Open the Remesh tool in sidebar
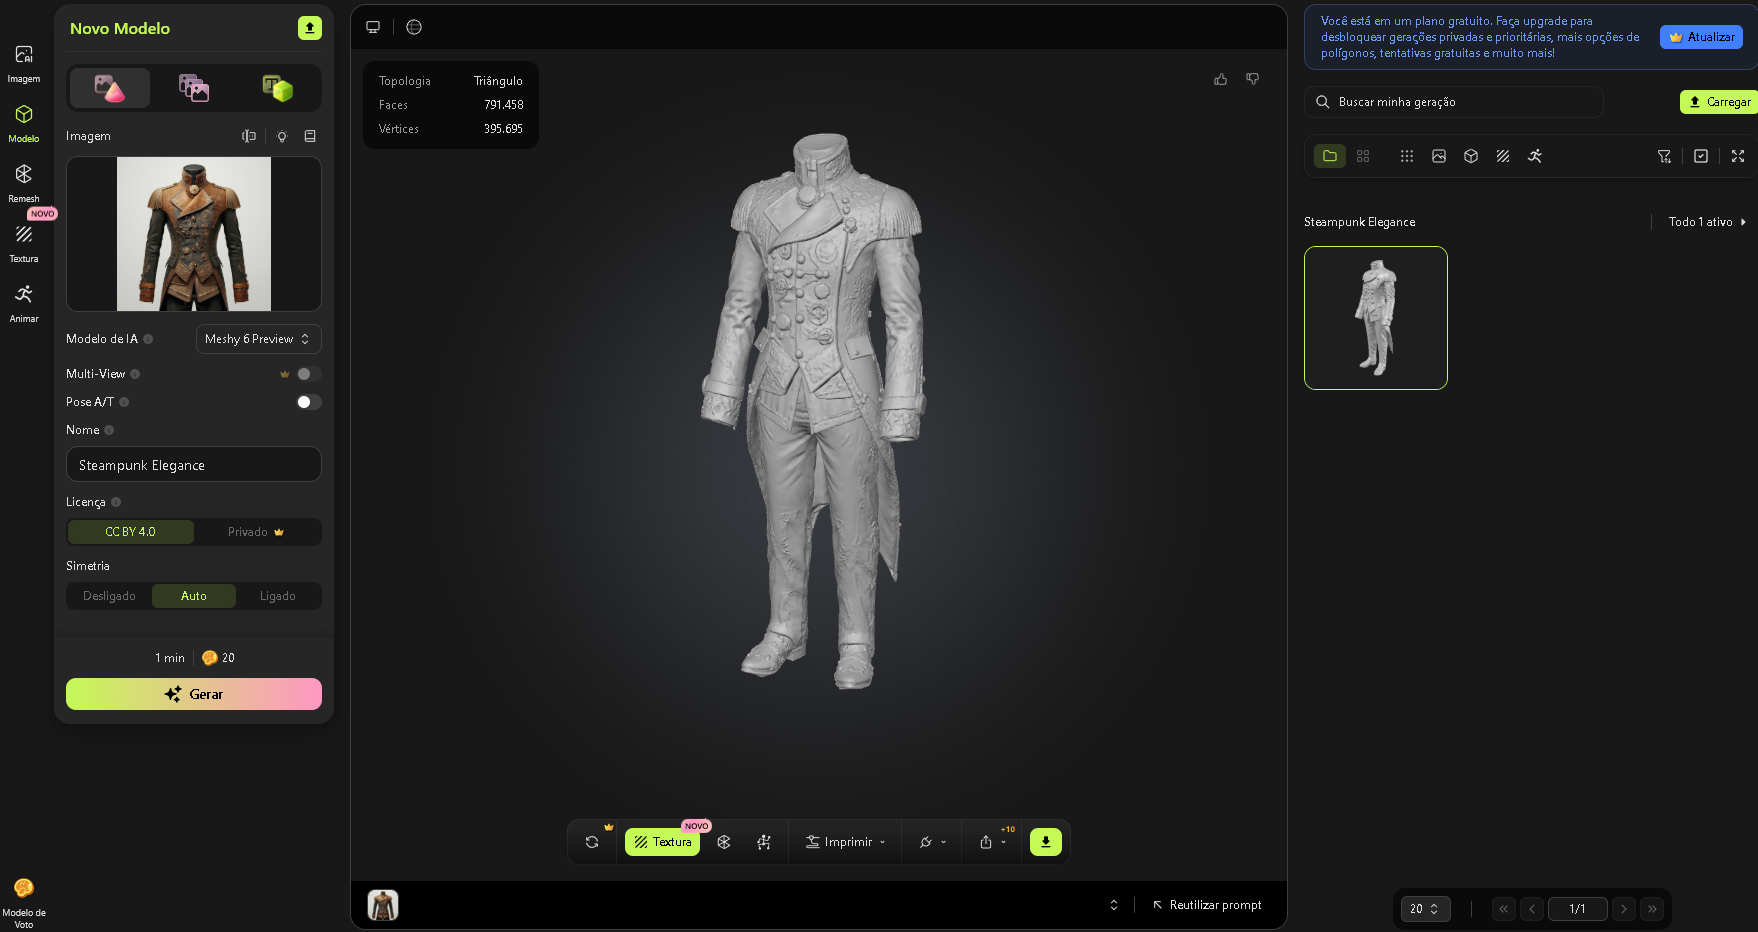 [23, 182]
